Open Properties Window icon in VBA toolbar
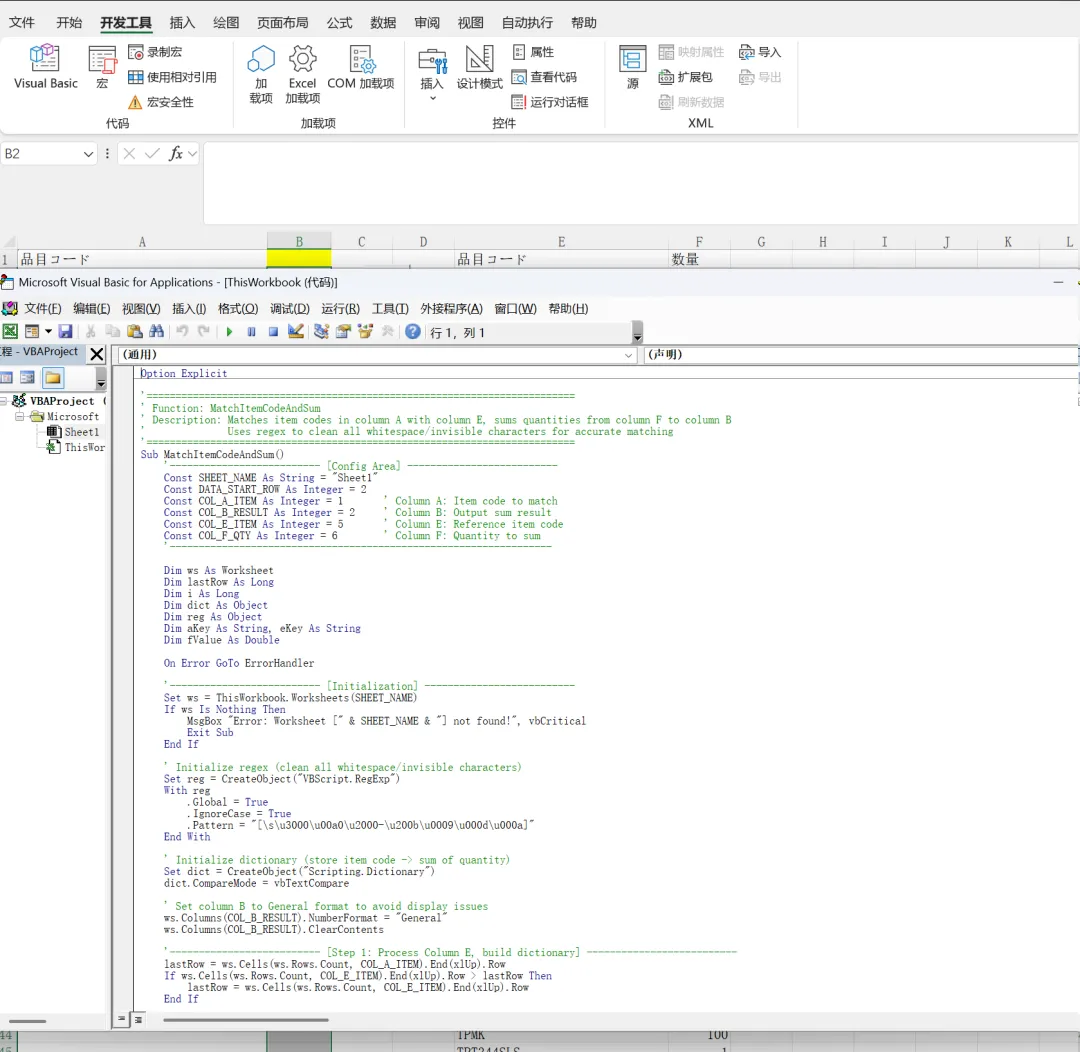 click(343, 331)
